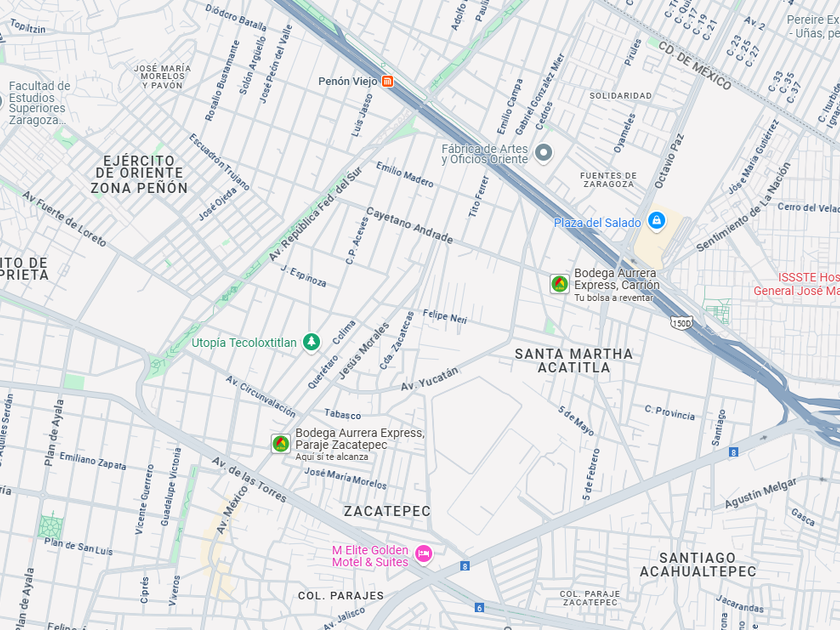Open the M Elite Golden Motel hotel pin
The image size is (840, 630).
424,553
